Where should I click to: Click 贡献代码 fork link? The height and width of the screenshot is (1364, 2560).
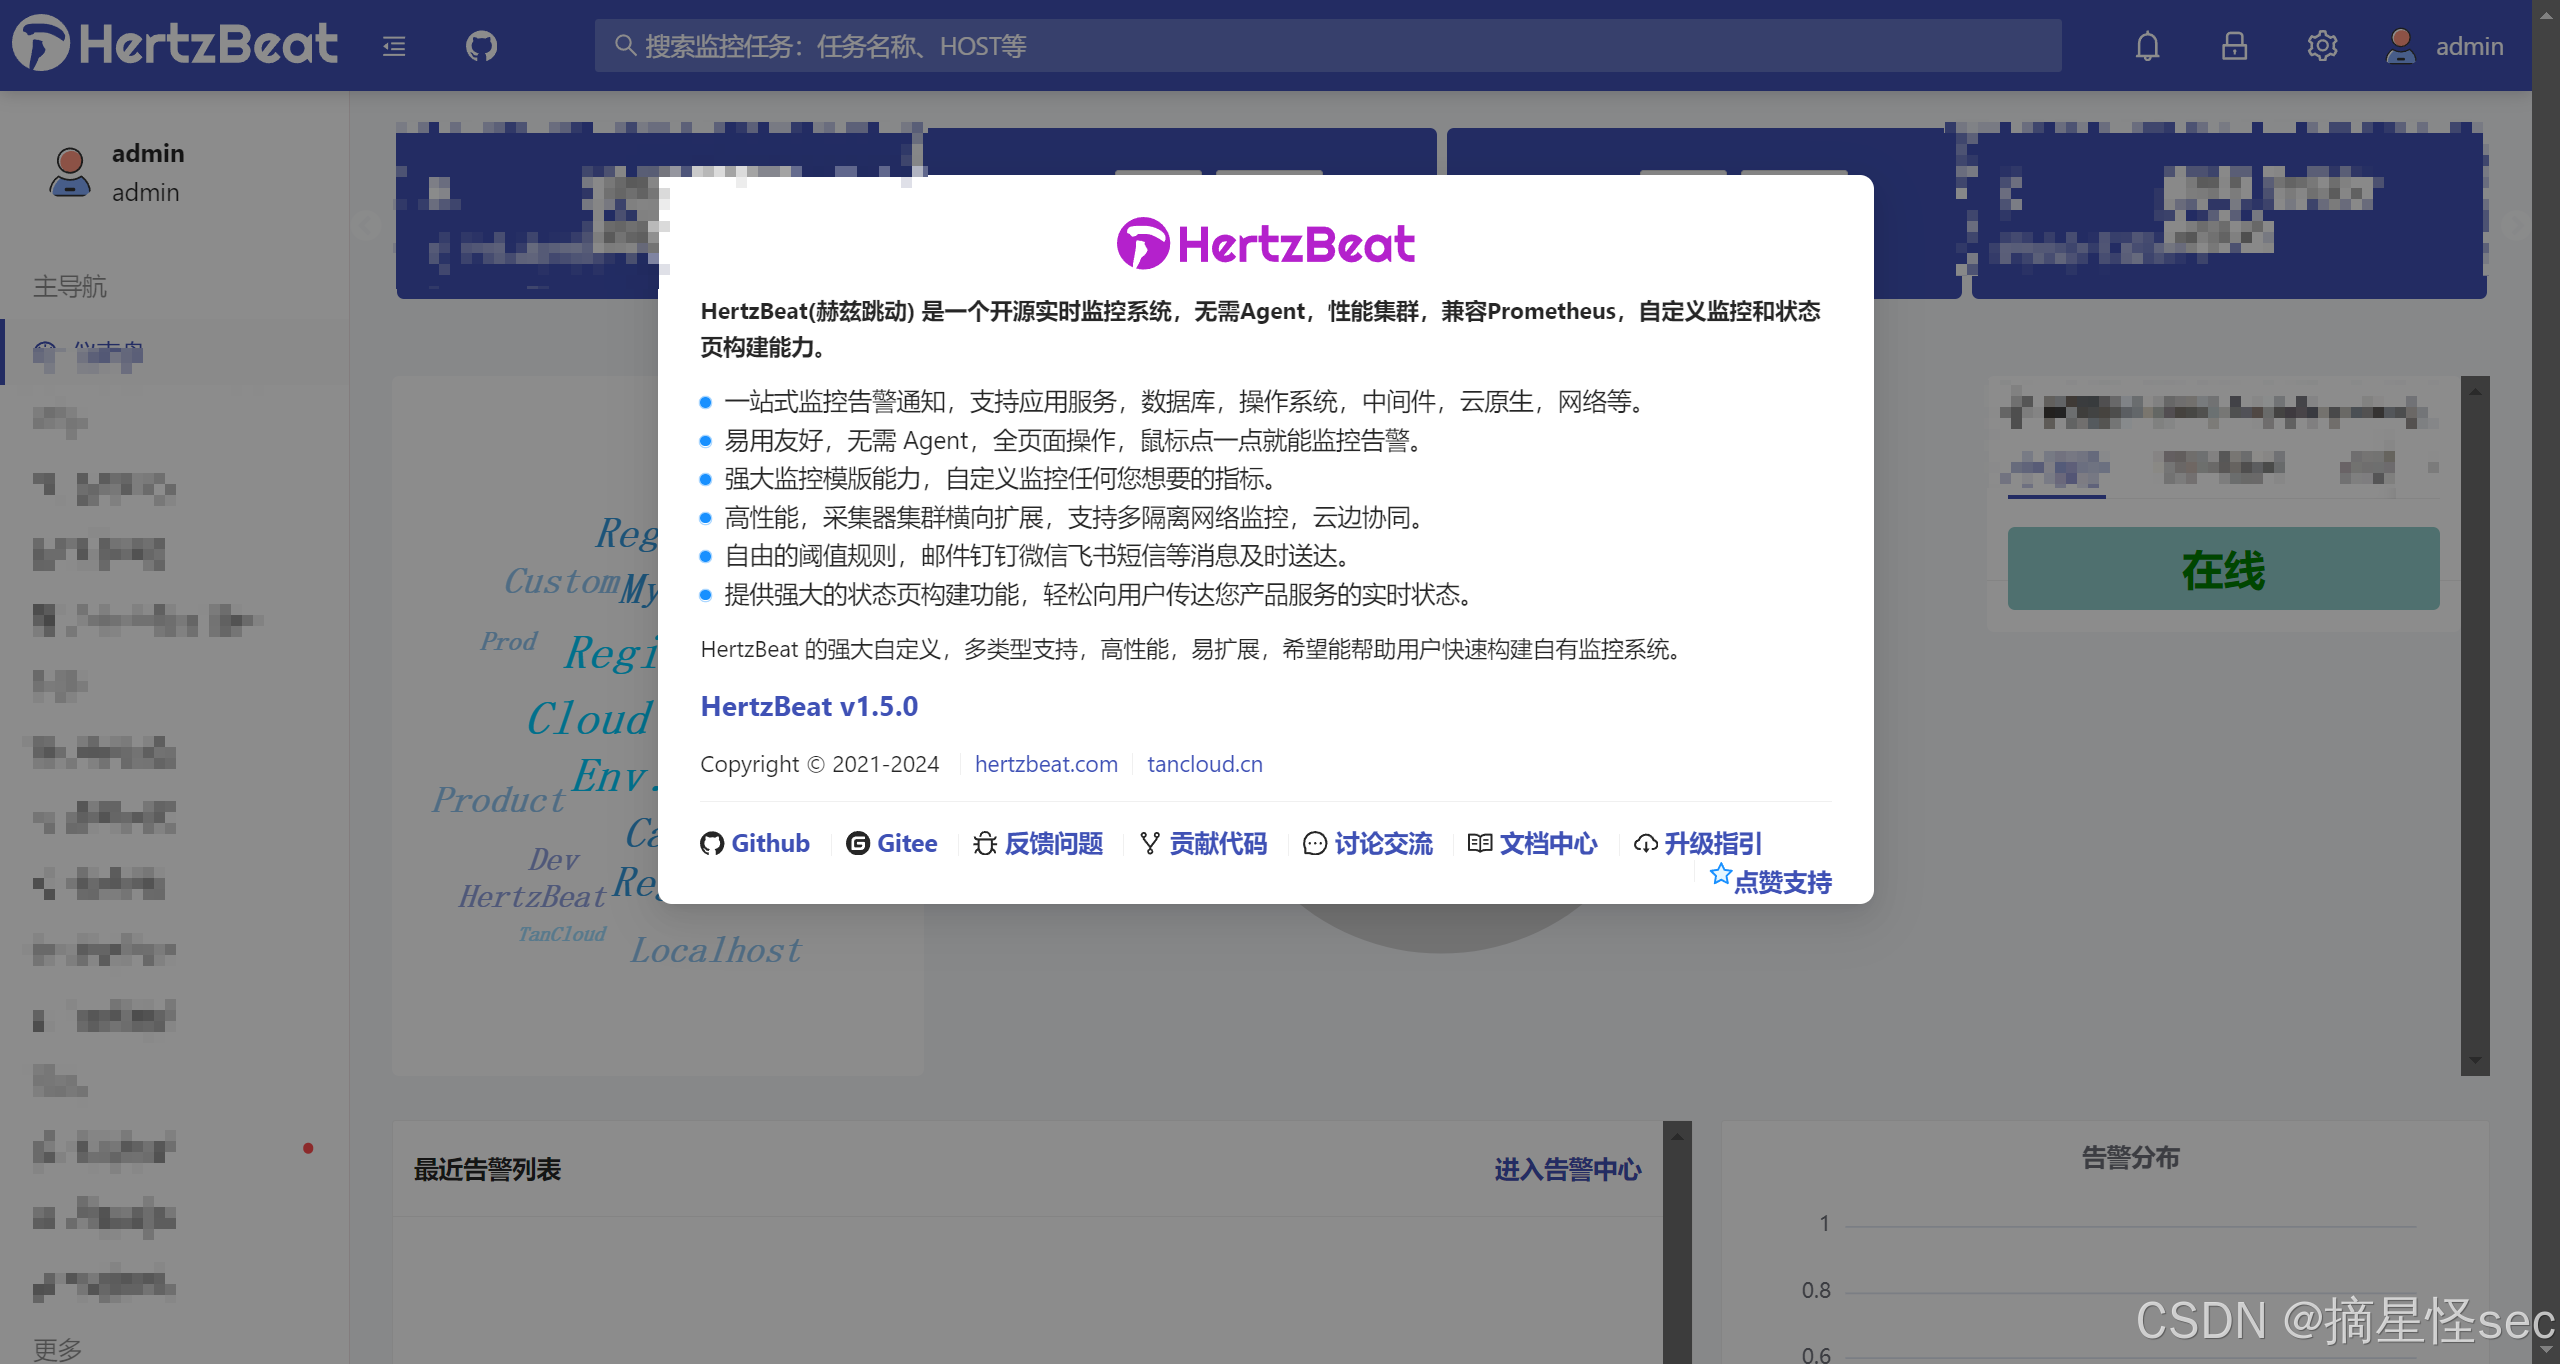coord(1204,843)
